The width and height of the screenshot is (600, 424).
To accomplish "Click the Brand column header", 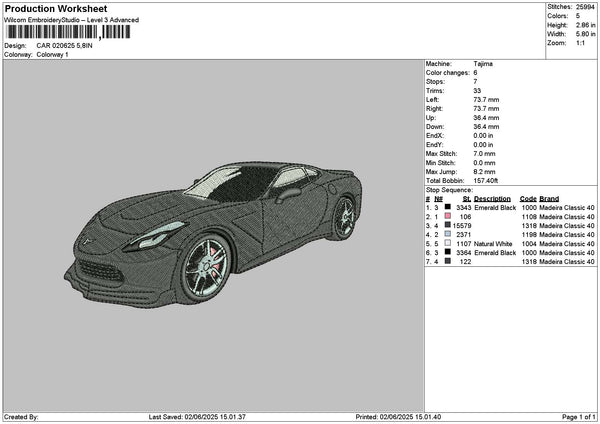I will (549, 199).
